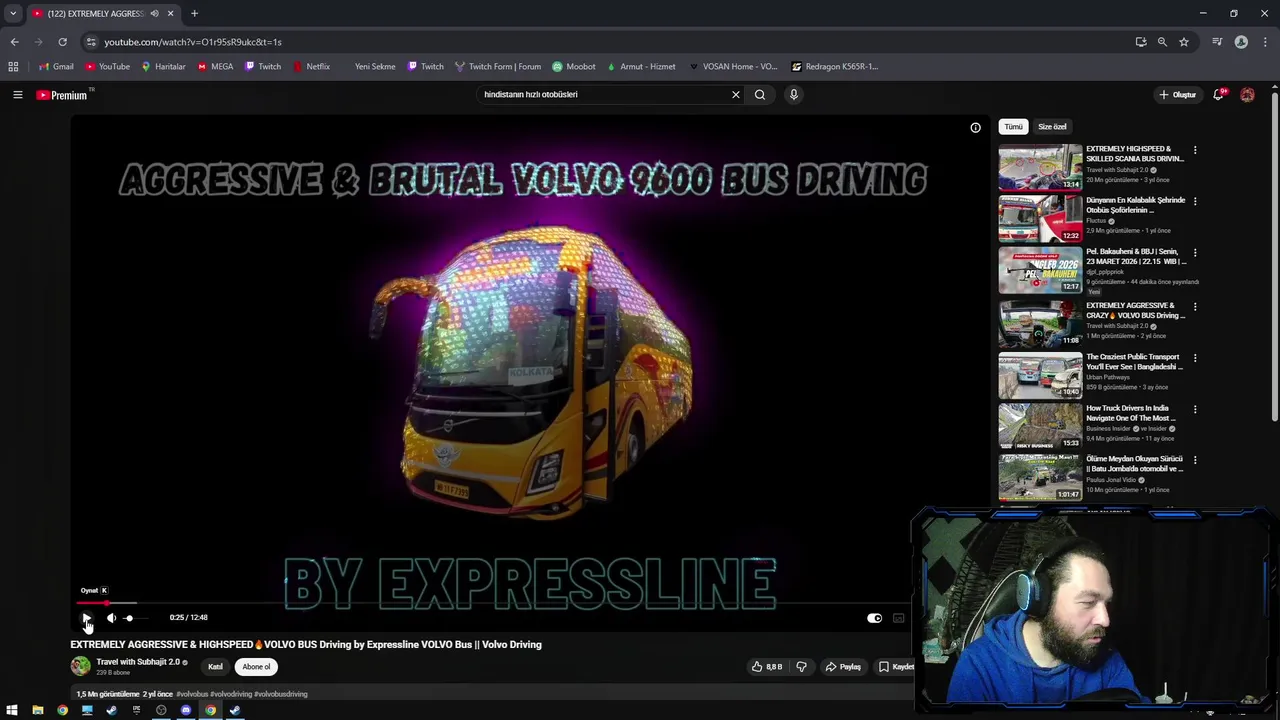The height and width of the screenshot is (720, 1280).
Task: Open a new browser tab
Action: pos(194,13)
